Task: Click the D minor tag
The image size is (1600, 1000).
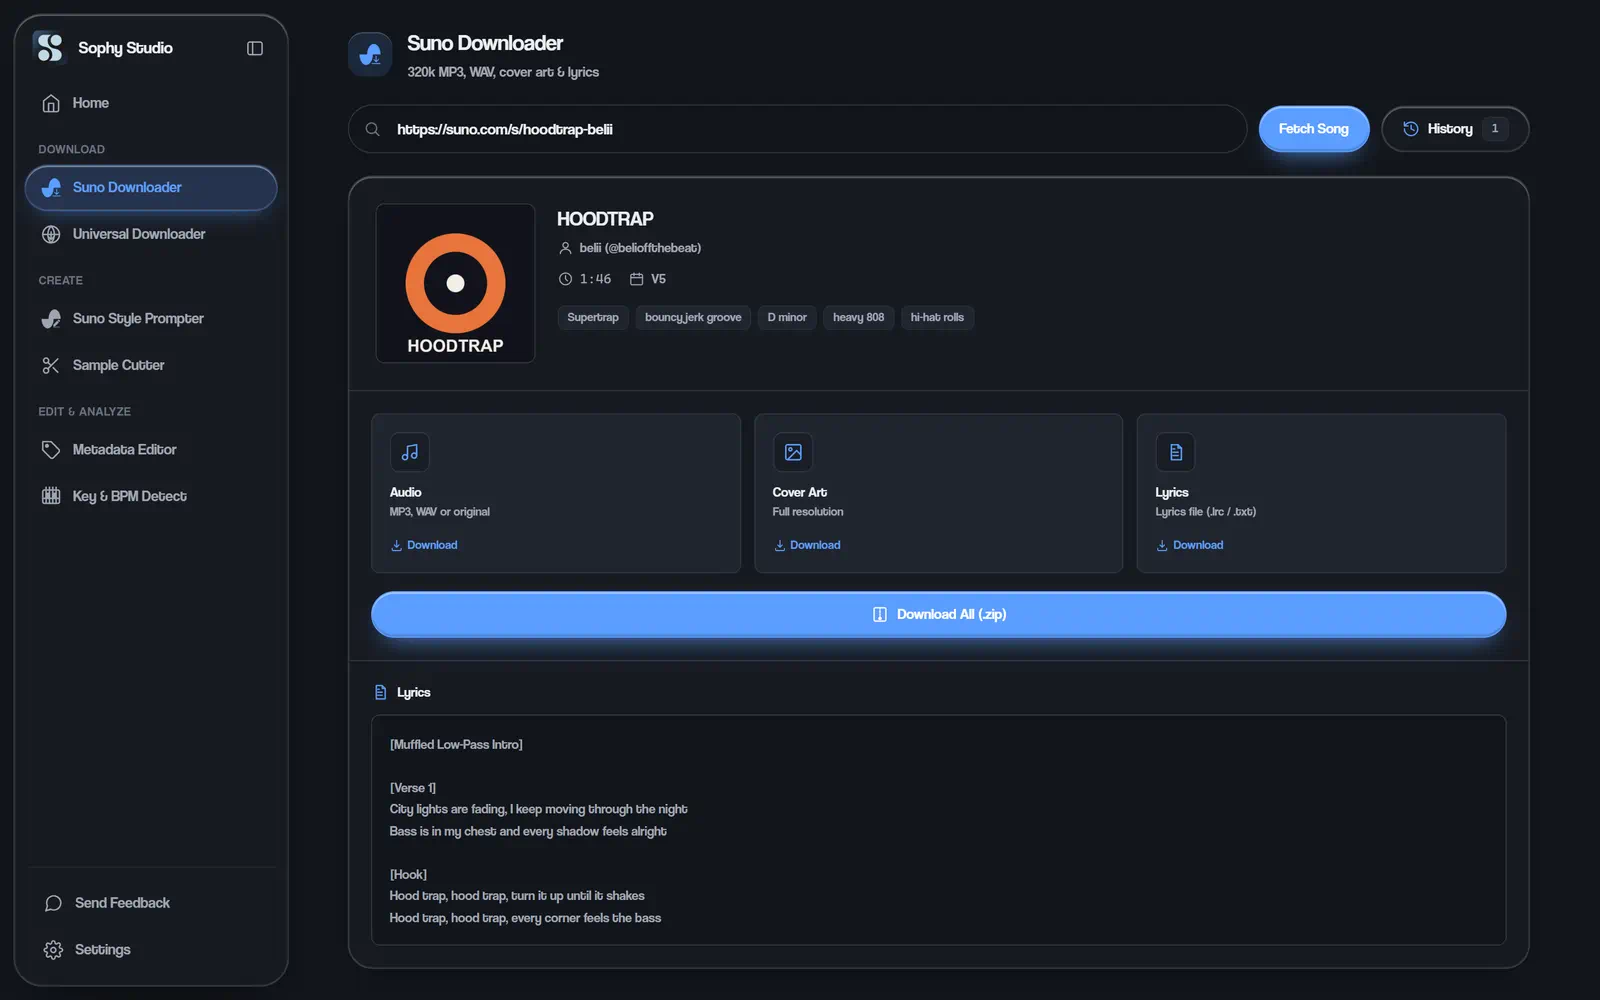Action: (x=787, y=318)
